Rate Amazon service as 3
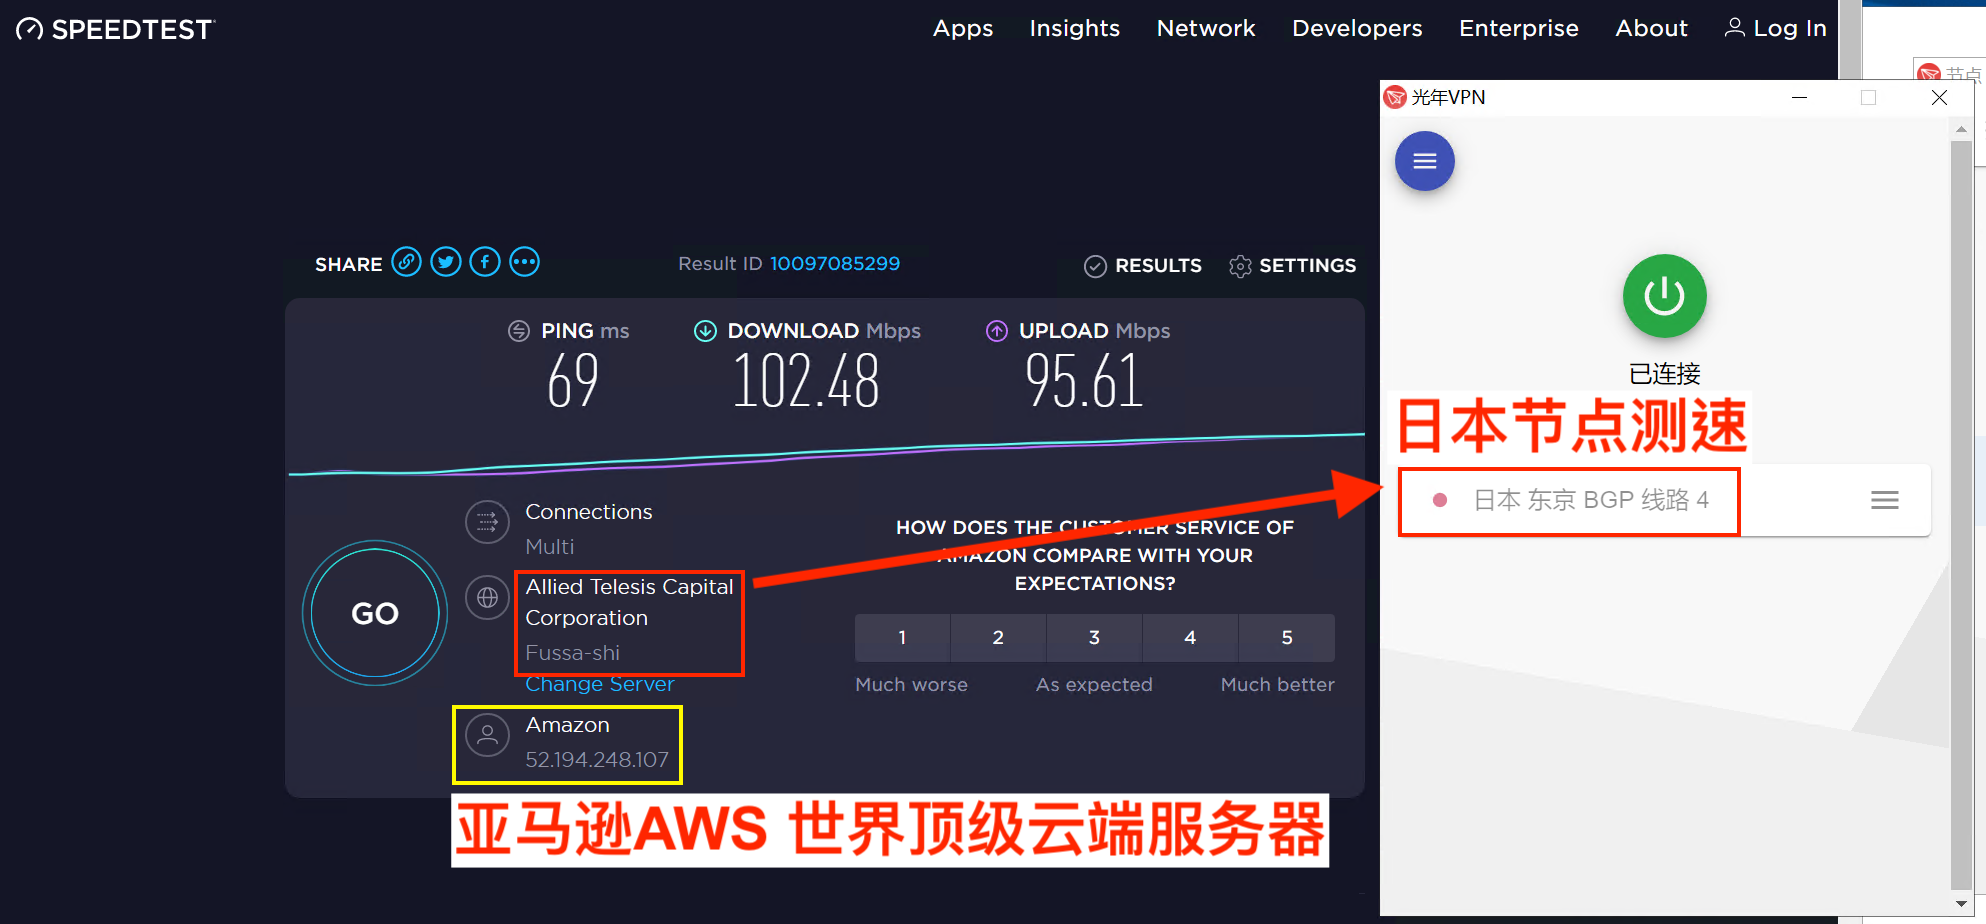 [1094, 638]
